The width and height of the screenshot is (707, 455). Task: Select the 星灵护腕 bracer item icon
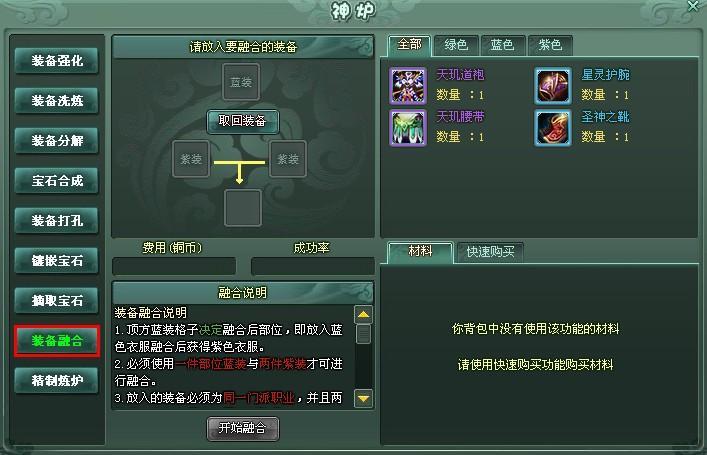click(x=553, y=86)
